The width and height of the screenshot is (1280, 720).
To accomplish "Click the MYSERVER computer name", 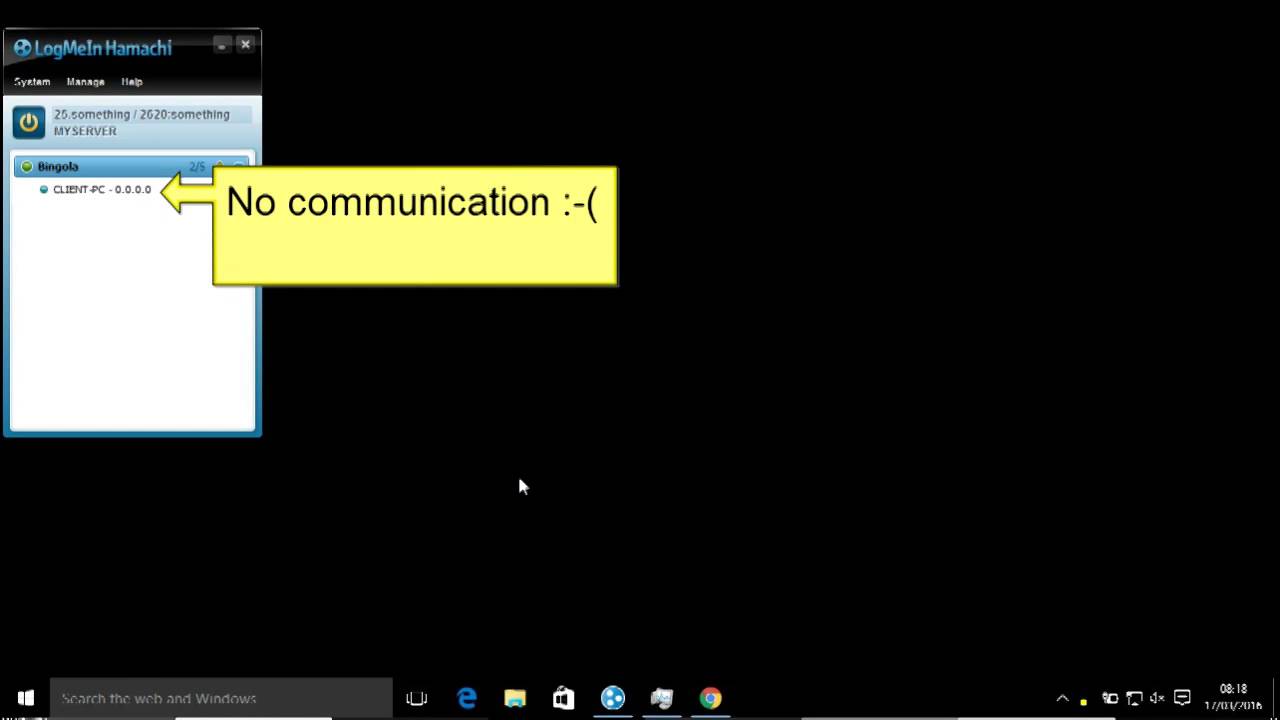I will (85, 131).
